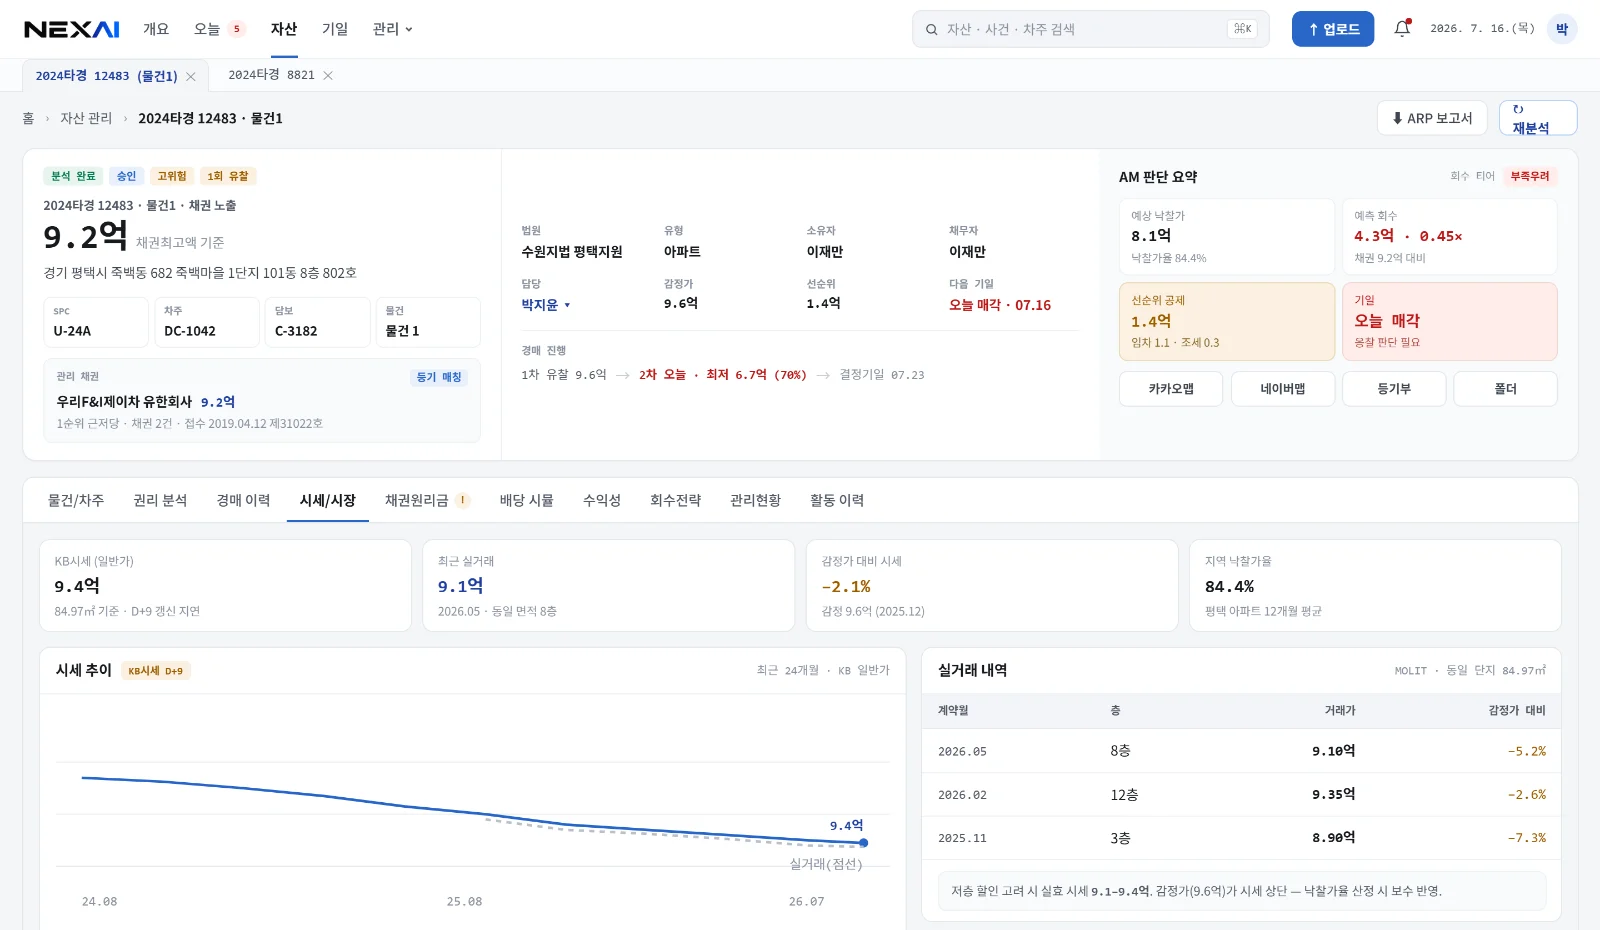Screen dimensions: 1600x930
Task: Open the 활동 이력 tab
Action: (837, 500)
